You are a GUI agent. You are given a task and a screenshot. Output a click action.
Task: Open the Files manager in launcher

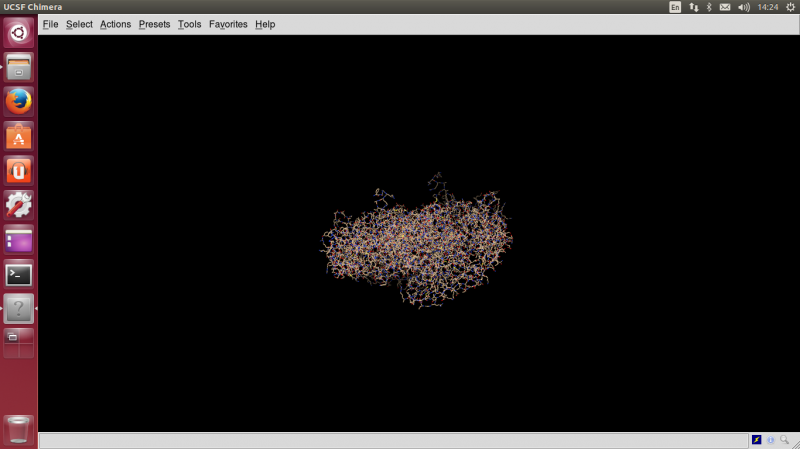click(19, 67)
